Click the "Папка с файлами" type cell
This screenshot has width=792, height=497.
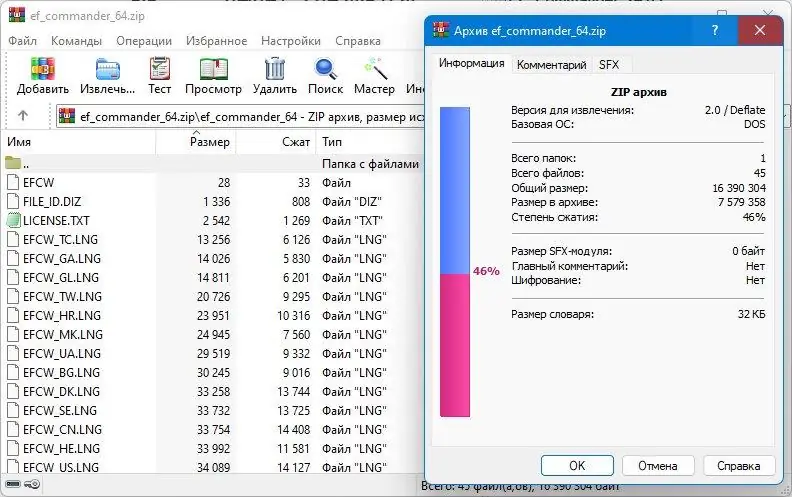pyautogui.click(x=370, y=164)
